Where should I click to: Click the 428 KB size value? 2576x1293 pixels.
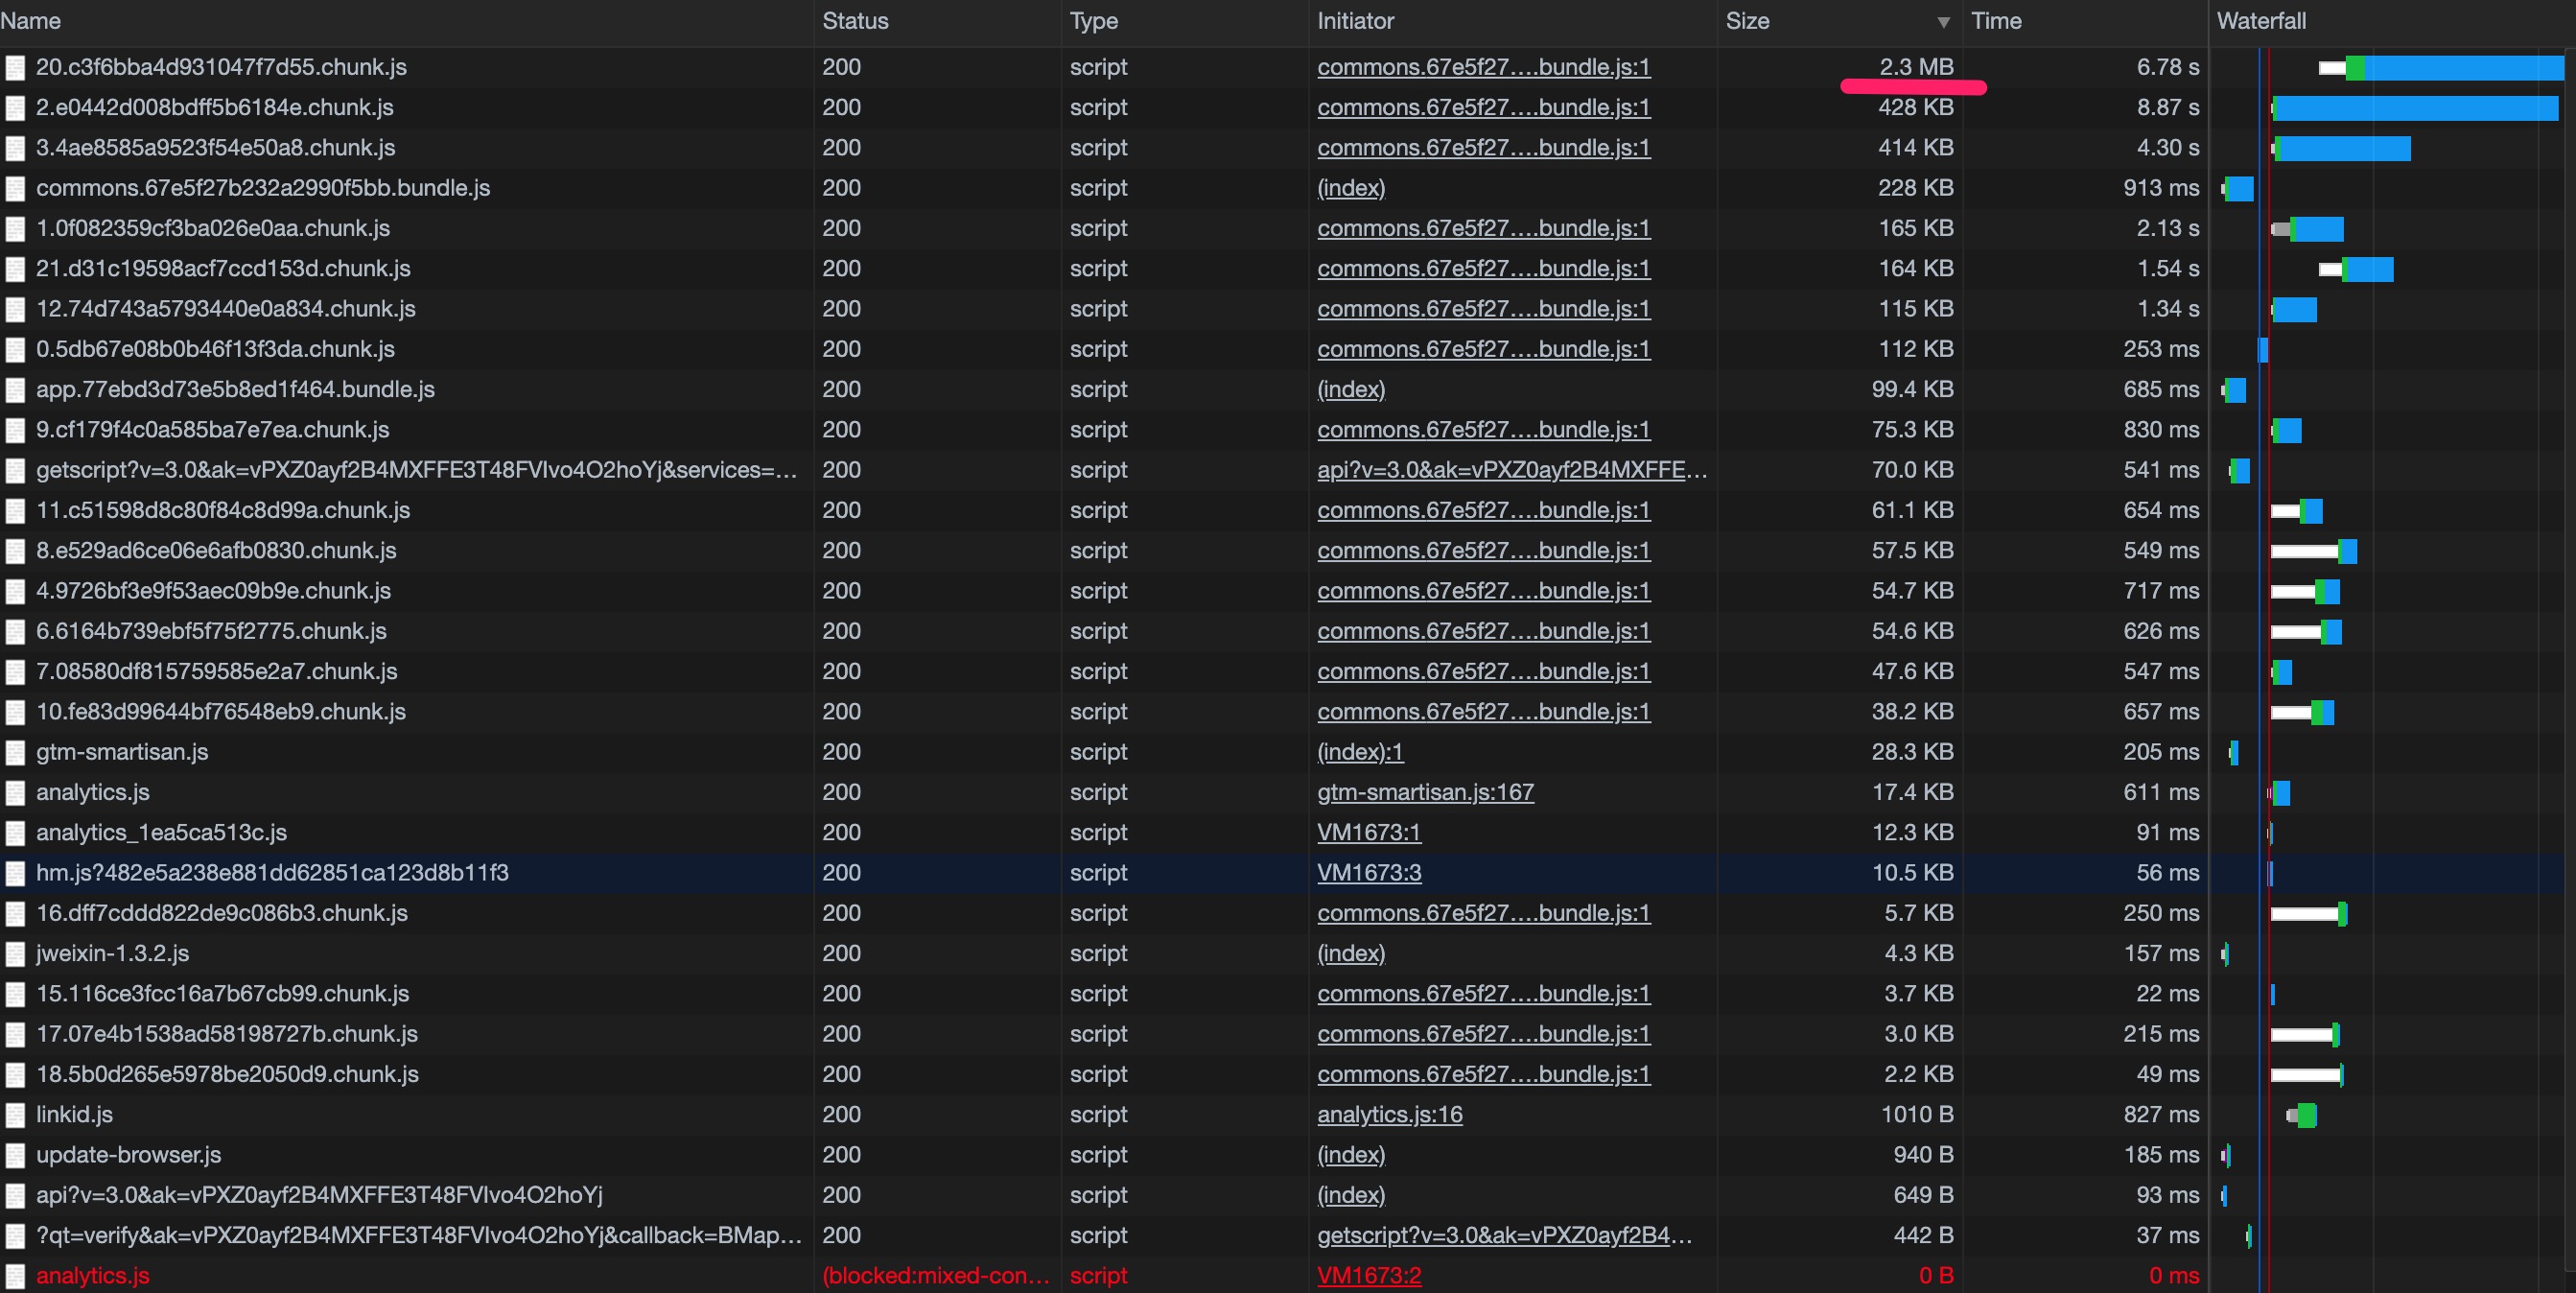pyautogui.click(x=1915, y=107)
